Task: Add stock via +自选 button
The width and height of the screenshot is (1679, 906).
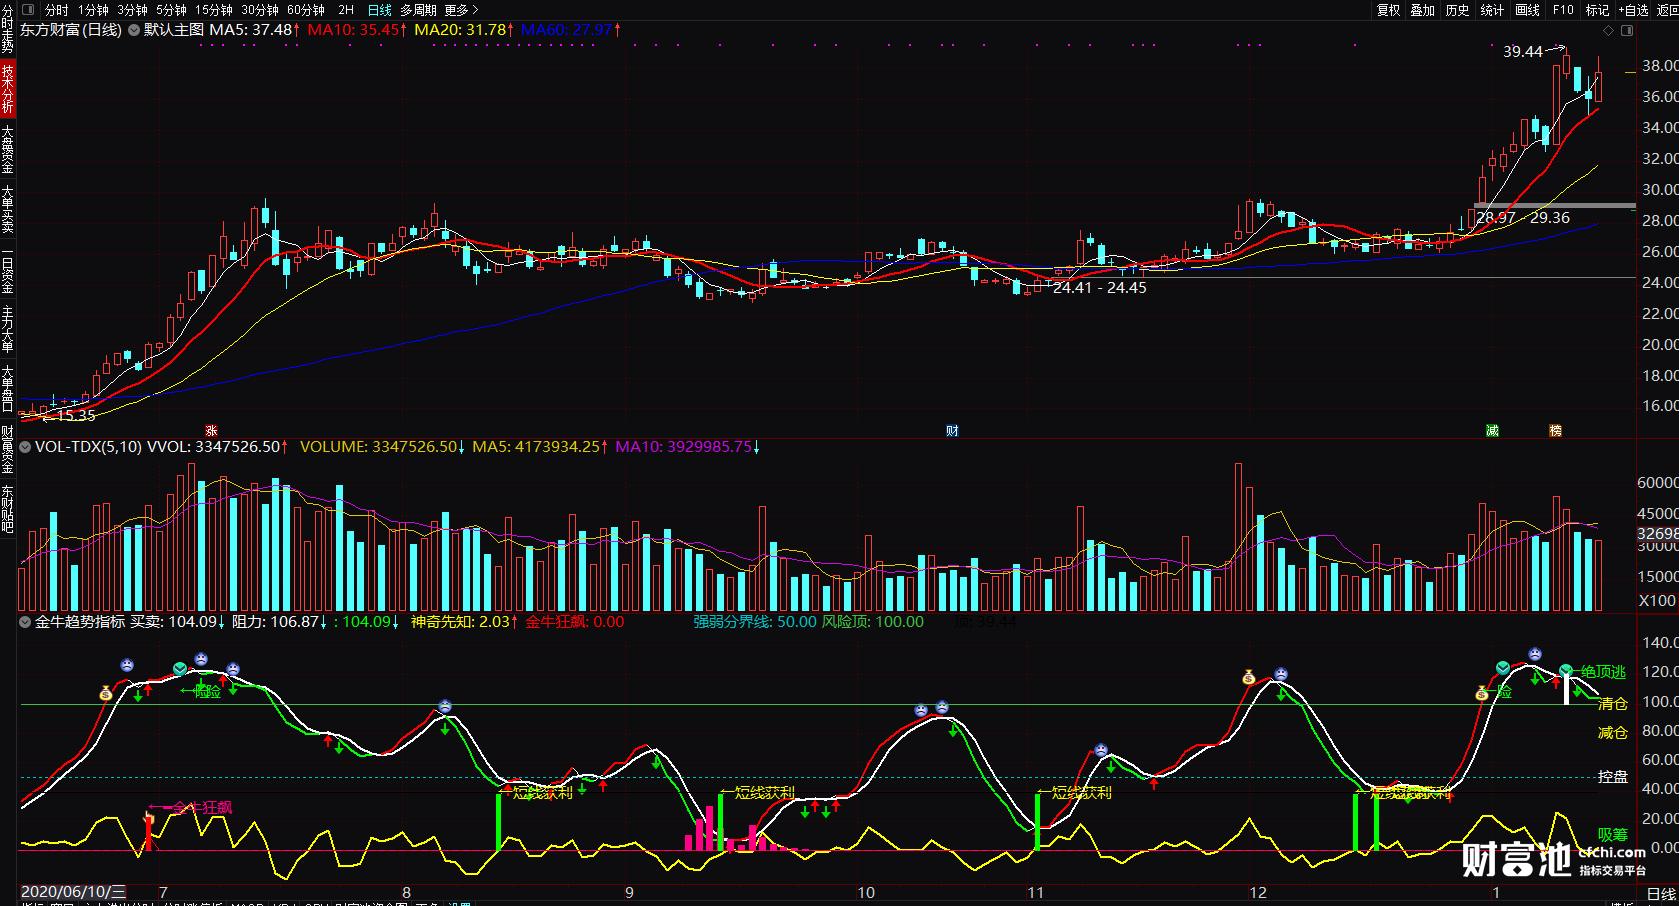Action: point(1631,10)
